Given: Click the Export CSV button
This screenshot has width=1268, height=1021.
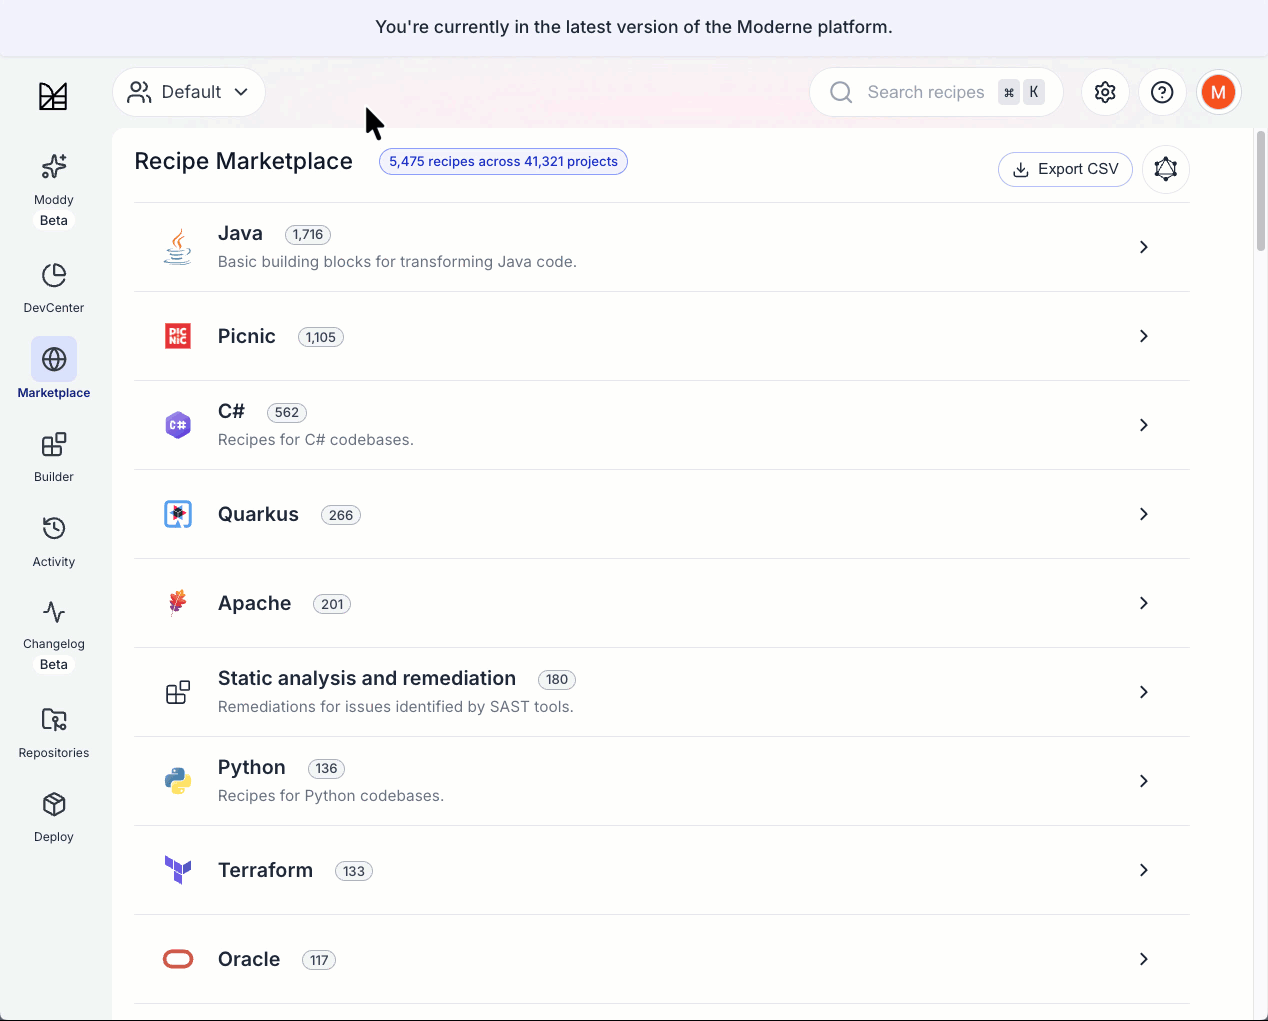Looking at the screenshot, I should tap(1065, 169).
